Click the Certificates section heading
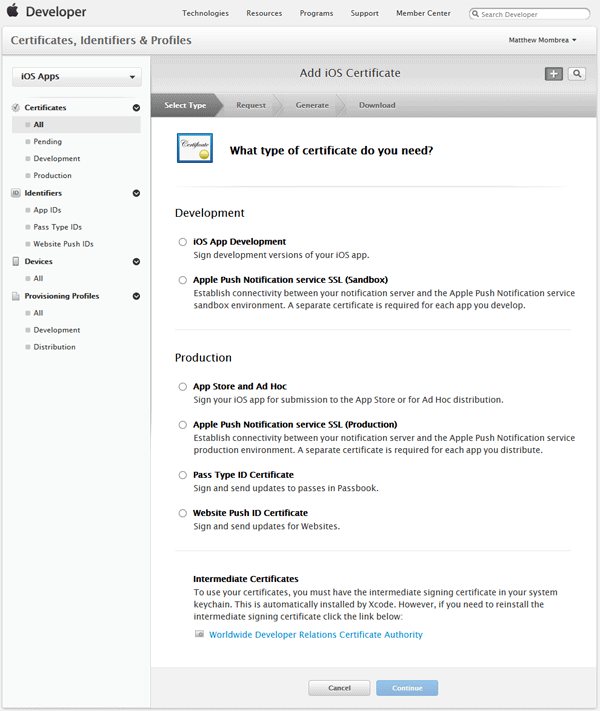This screenshot has width=600, height=711. pyautogui.click(x=45, y=107)
